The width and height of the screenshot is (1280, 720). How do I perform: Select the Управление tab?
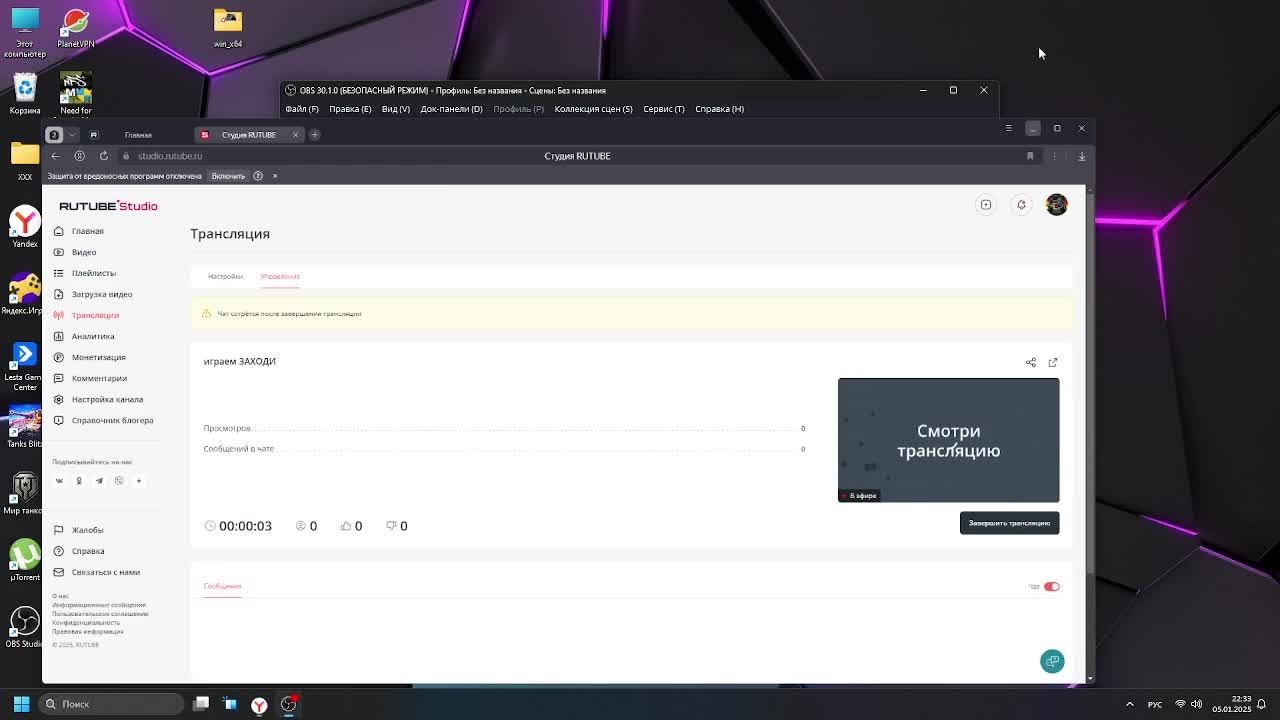[x=280, y=276]
